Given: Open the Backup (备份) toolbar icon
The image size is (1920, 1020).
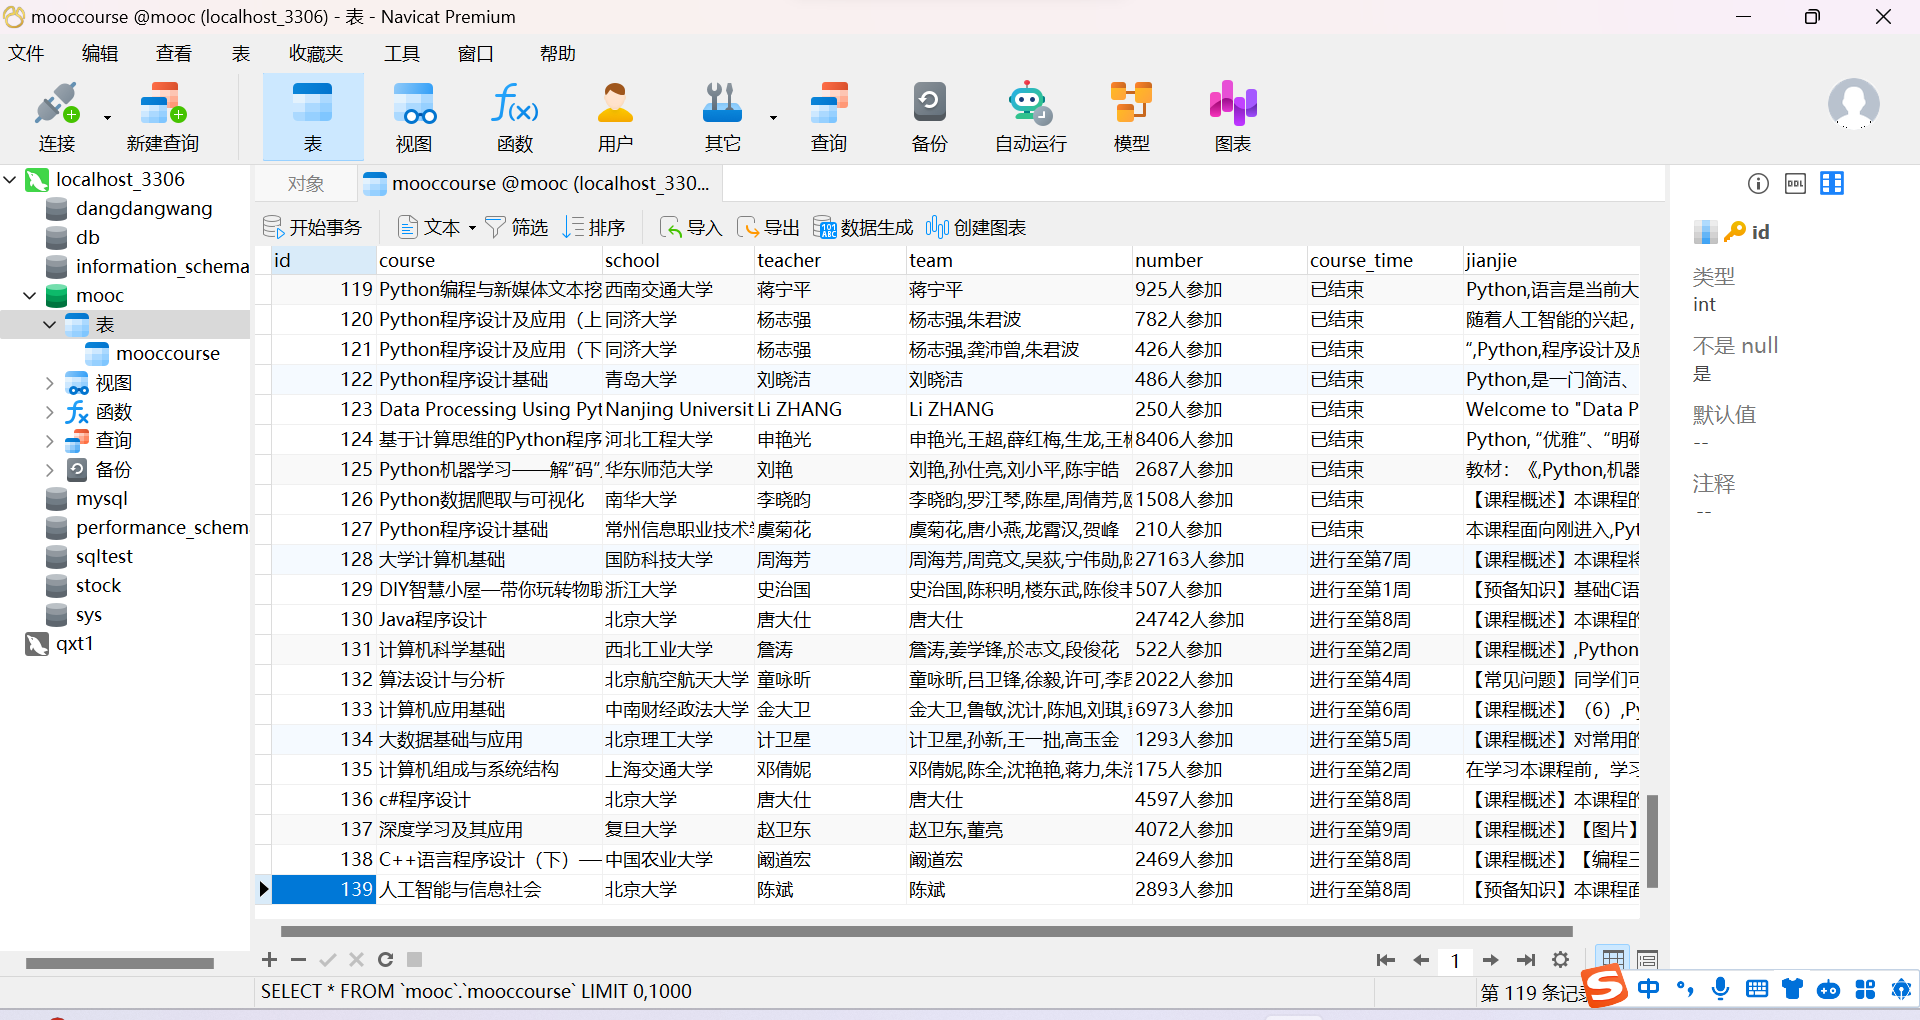Looking at the screenshot, I should (930, 117).
